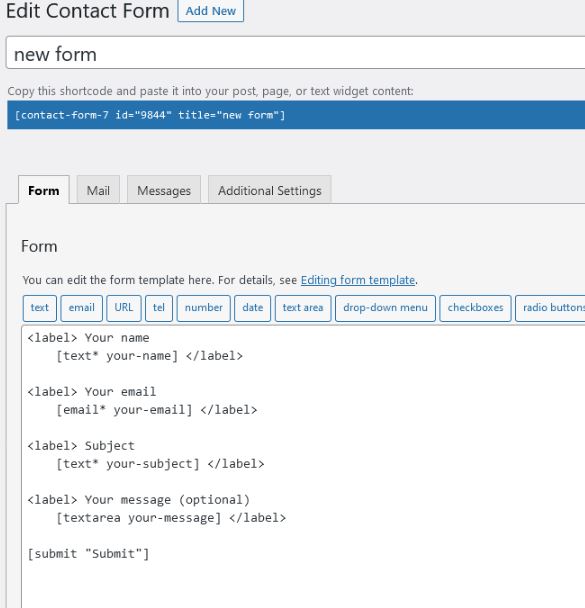Click the Add New button

click(x=211, y=11)
